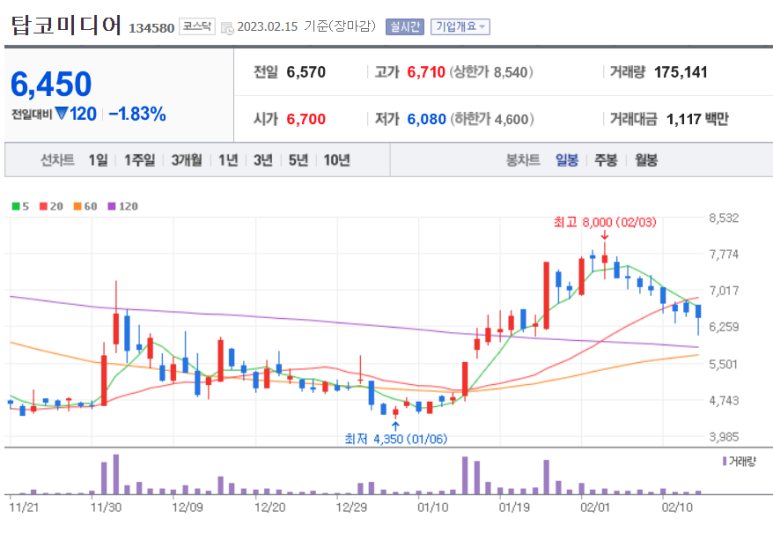The width and height of the screenshot is (773, 533).
Task: Click the purple 거래량 volume legend marker
Action: [x=724, y=462]
